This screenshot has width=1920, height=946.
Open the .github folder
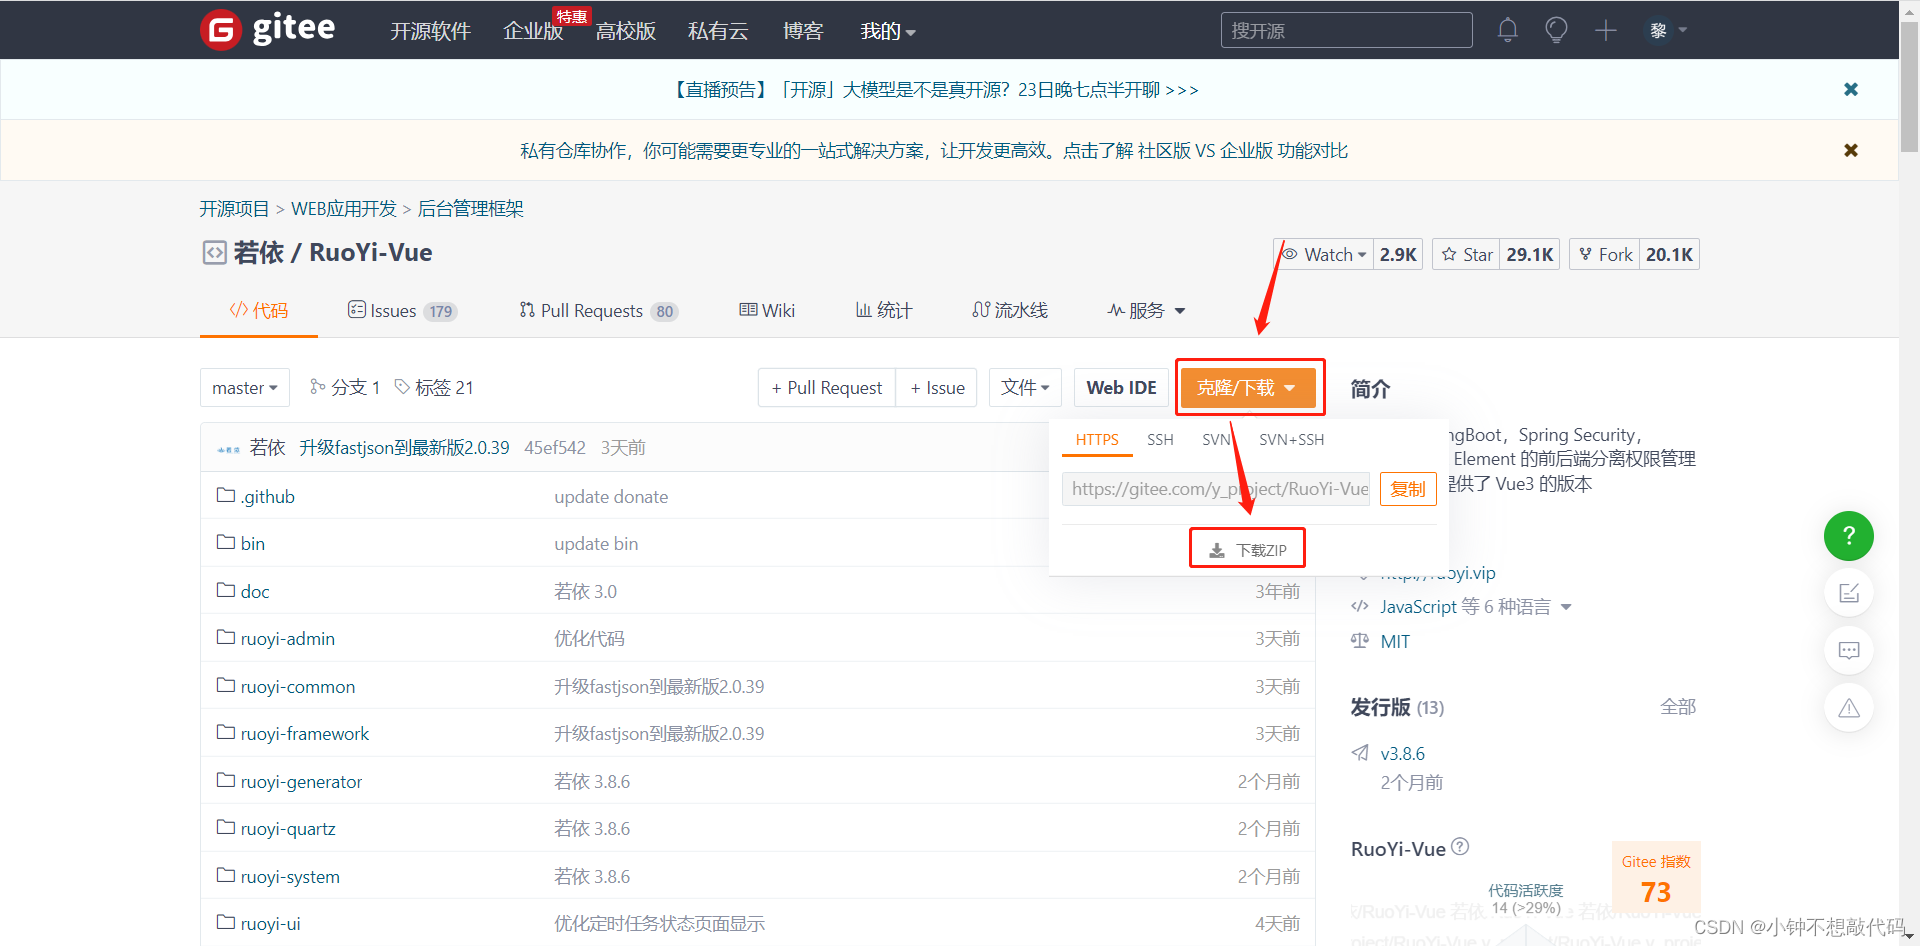point(268,496)
